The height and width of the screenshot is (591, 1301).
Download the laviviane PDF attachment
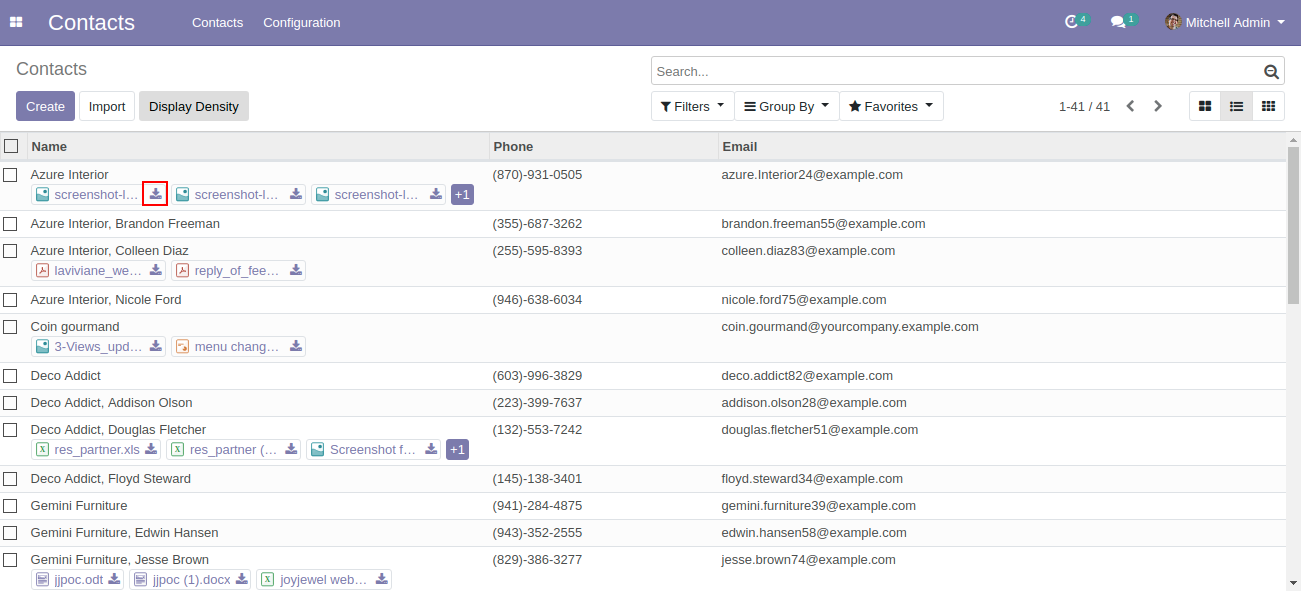[x=156, y=270]
